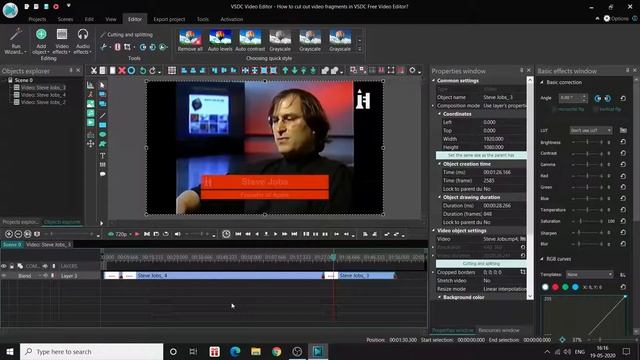The width and height of the screenshot is (640, 360).
Task: Reset Brightness with its reset arrow
Action: [623, 142]
